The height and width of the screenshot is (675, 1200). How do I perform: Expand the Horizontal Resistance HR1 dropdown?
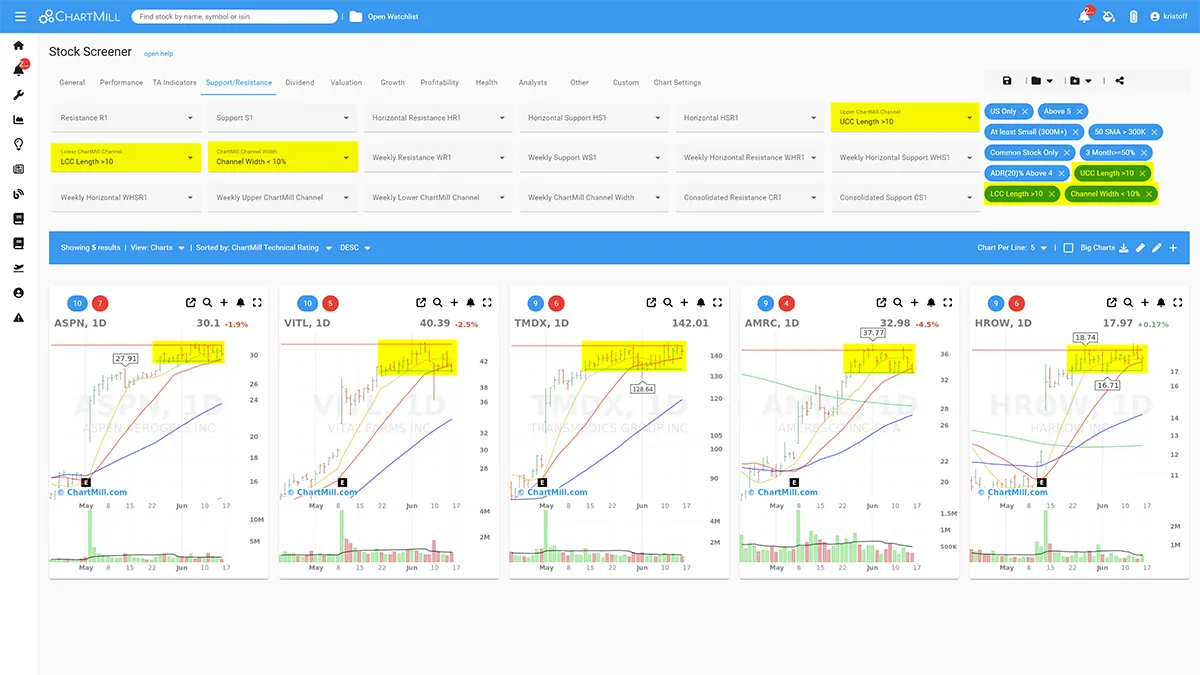click(439, 118)
